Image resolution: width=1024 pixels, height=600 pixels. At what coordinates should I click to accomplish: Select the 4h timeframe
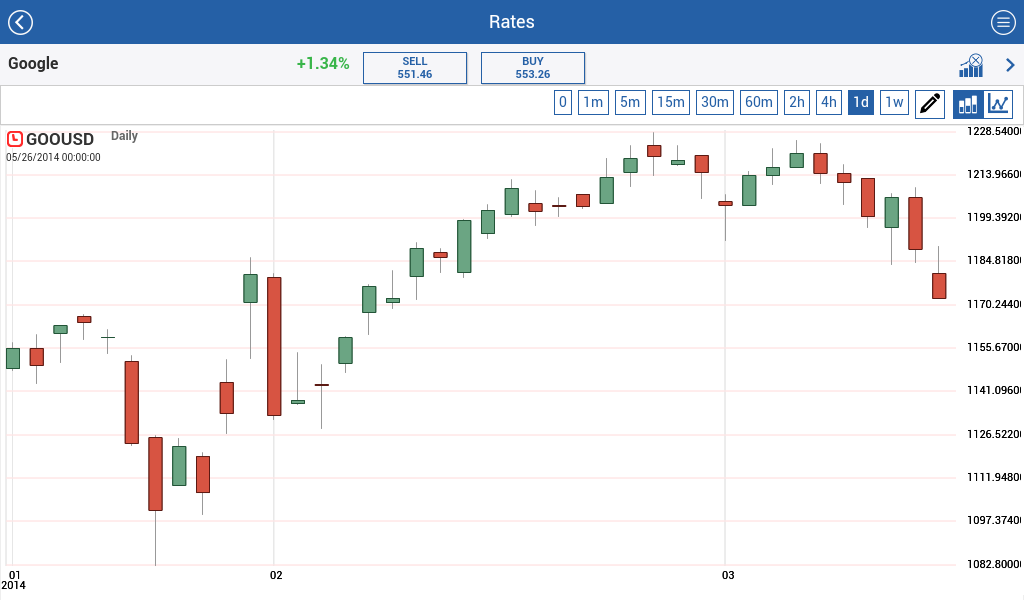(x=828, y=102)
